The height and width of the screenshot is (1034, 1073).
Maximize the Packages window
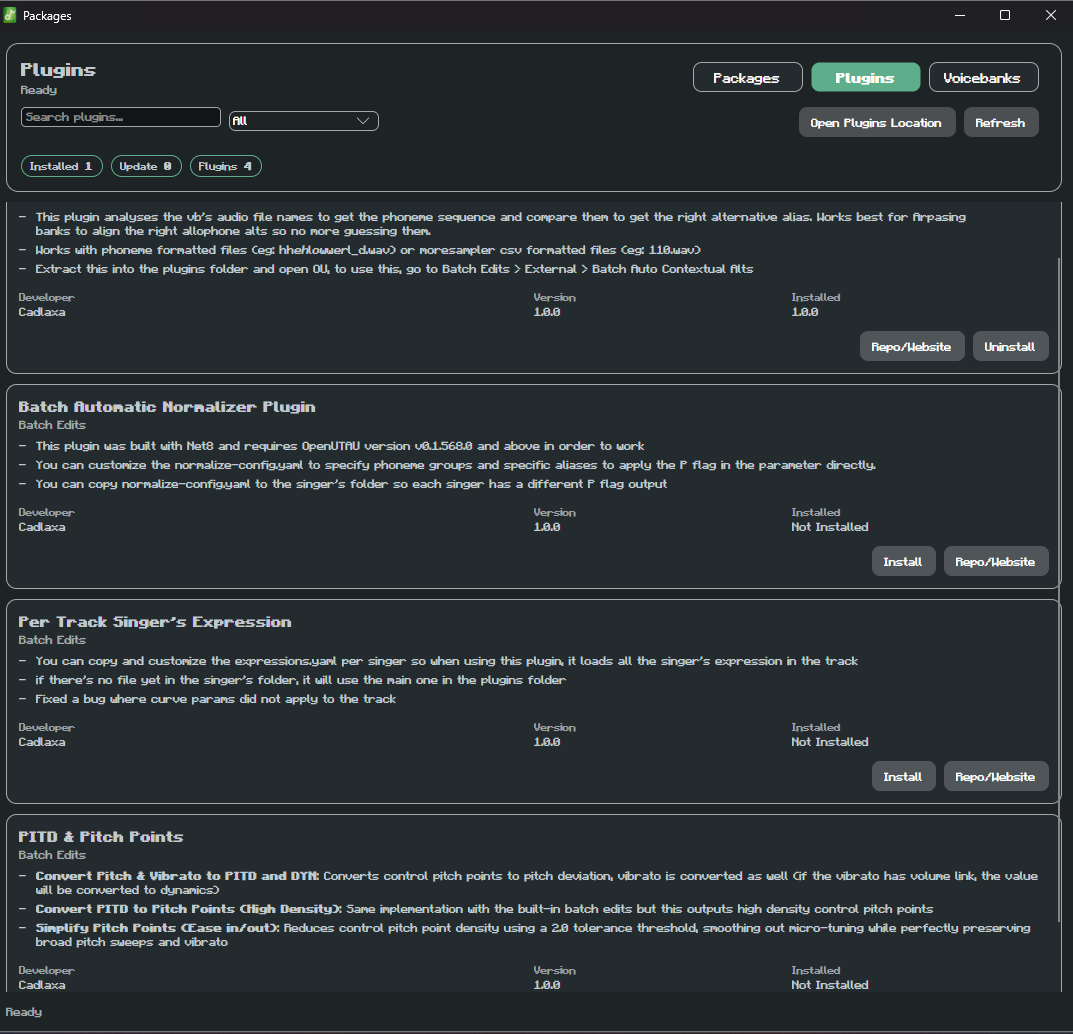1005,15
